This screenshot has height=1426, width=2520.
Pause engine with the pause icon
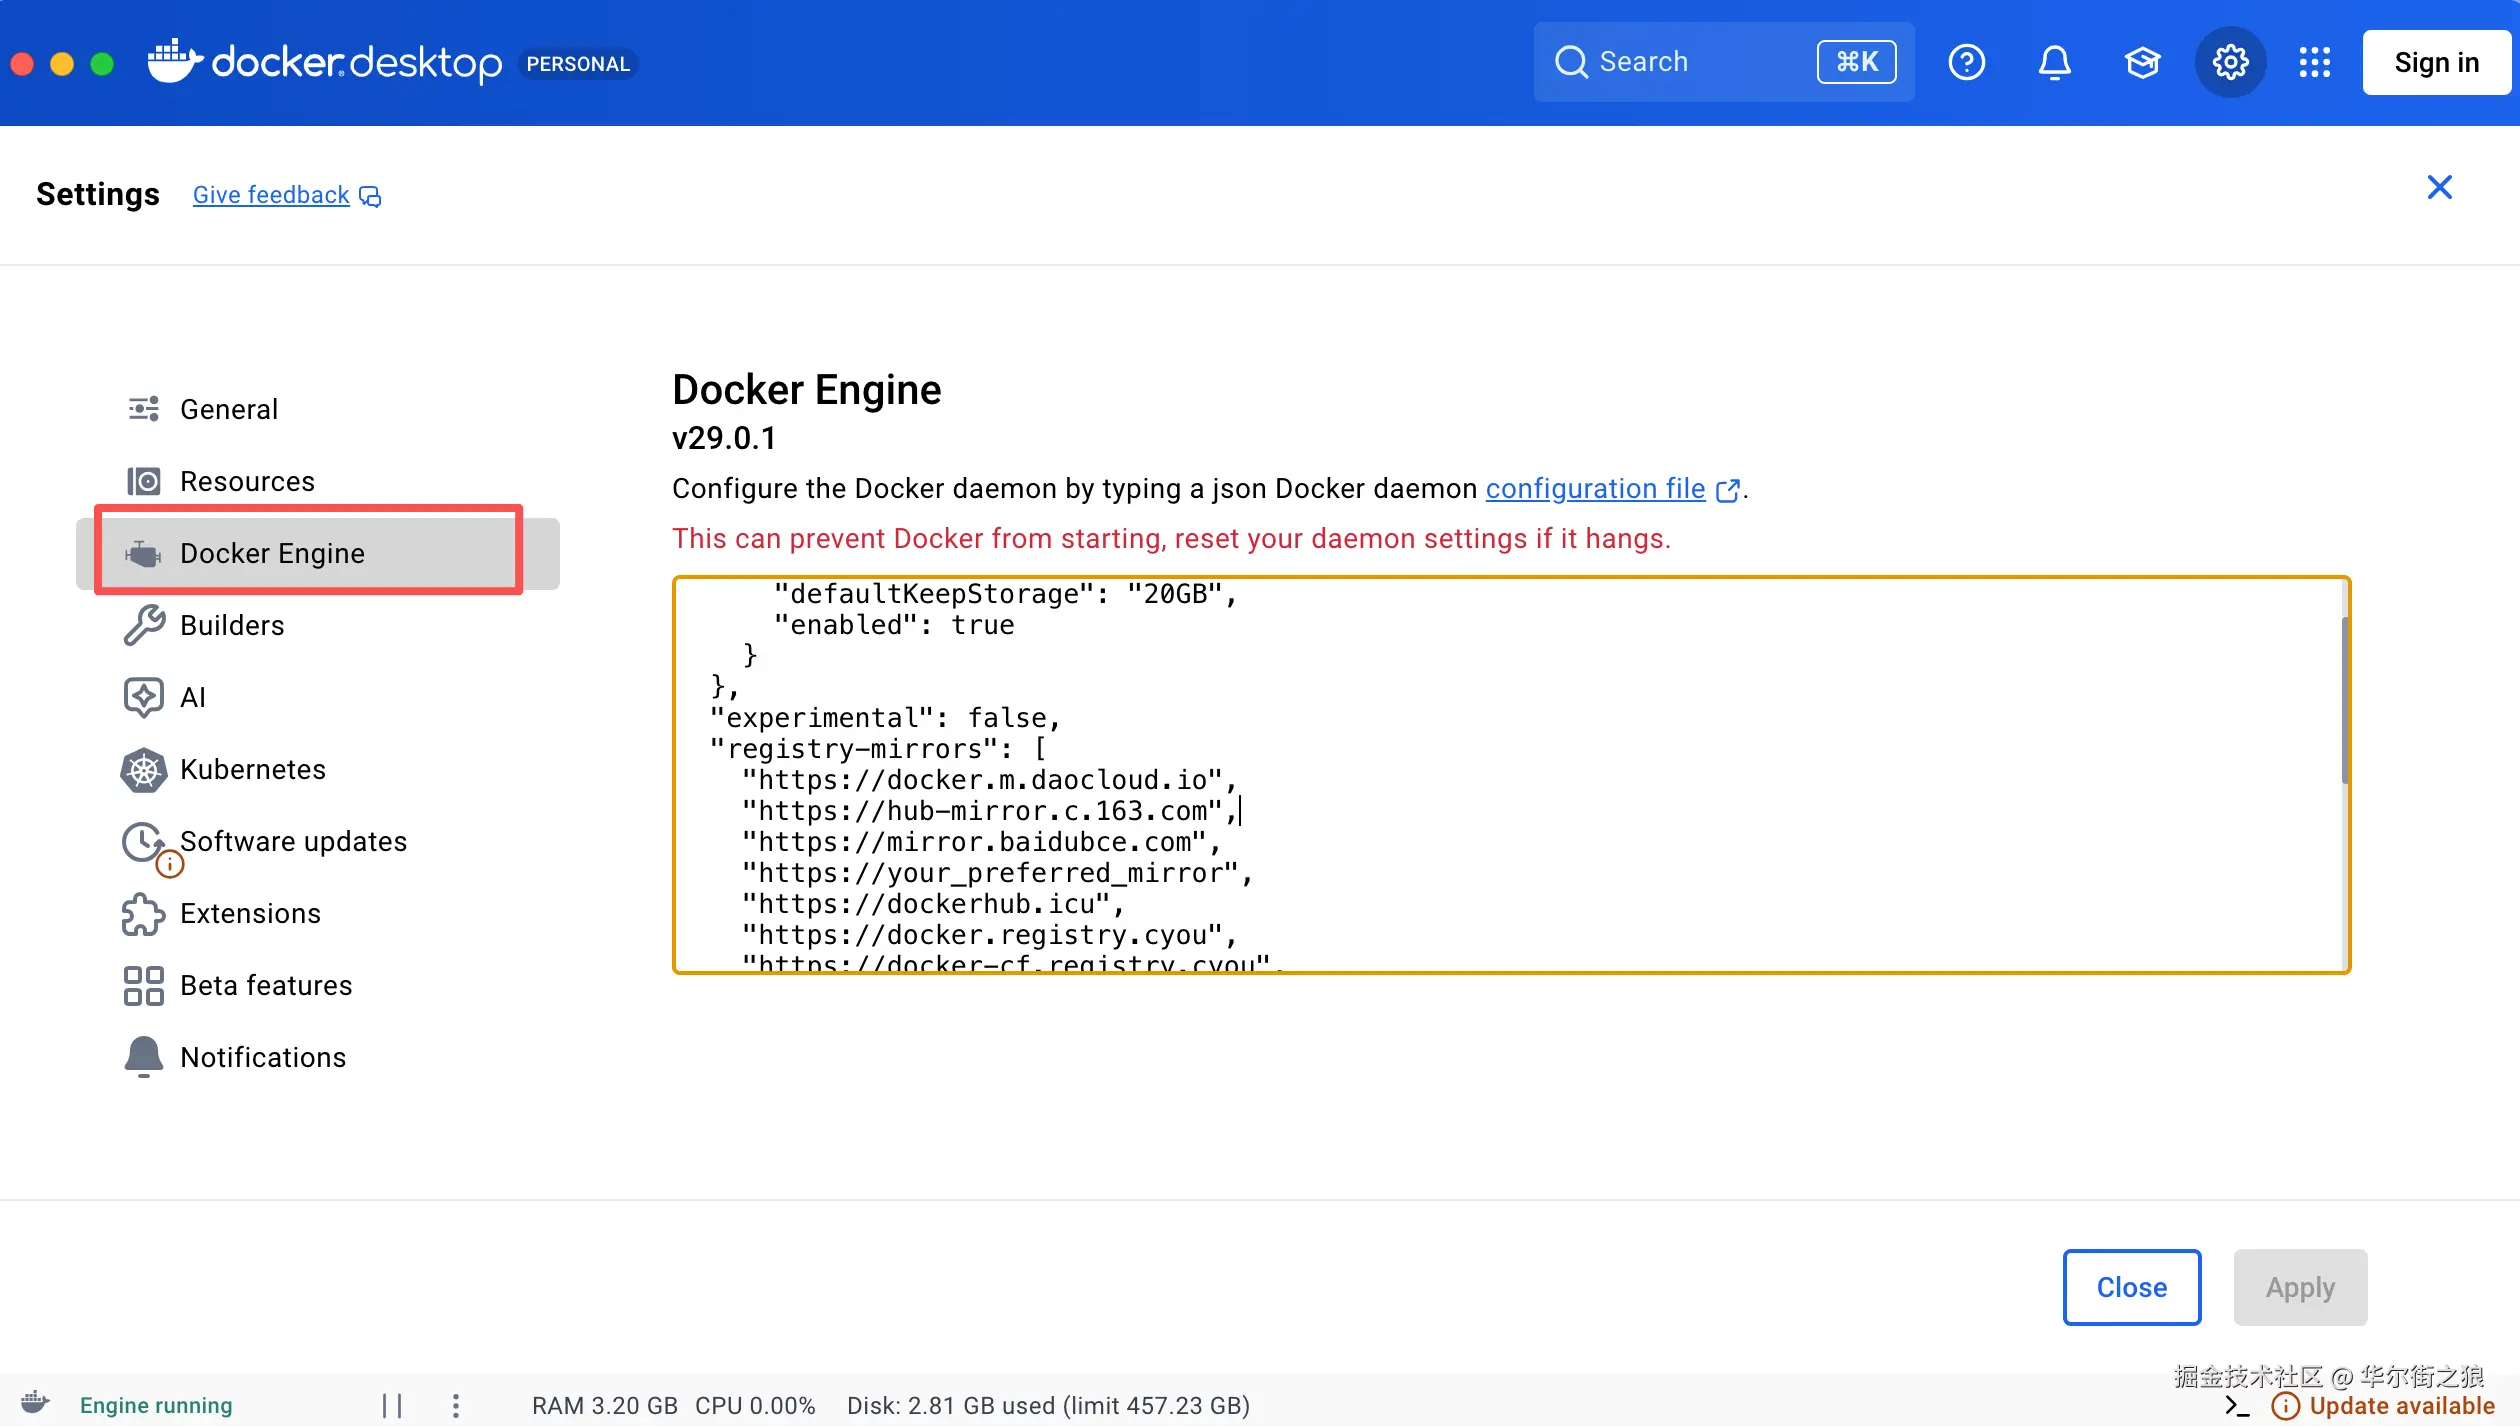click(392, 1405)
